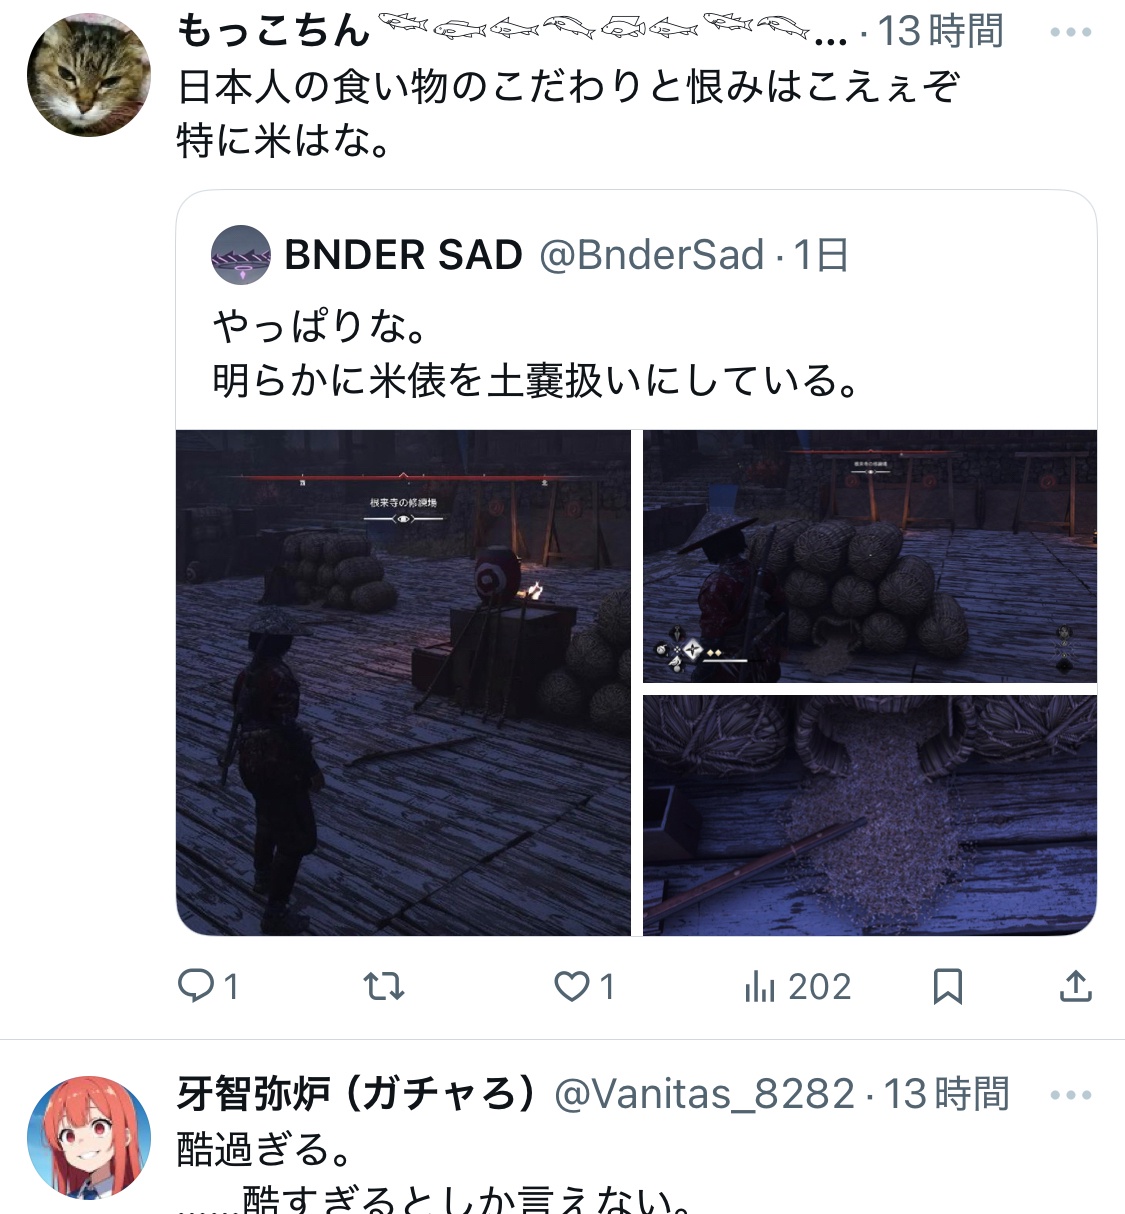1125x1214 pixels.
Task: Open the top right rice bales screenshot
Action: (x=870, y=556)
